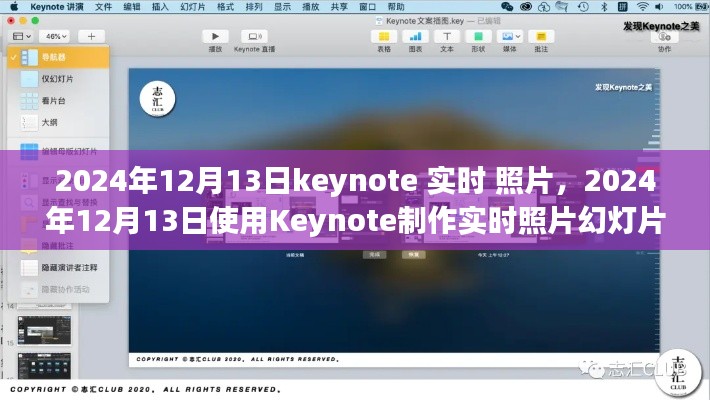
Task: Select 看片台 light table view
Action: pyautogui.click(x=58, y=101)
